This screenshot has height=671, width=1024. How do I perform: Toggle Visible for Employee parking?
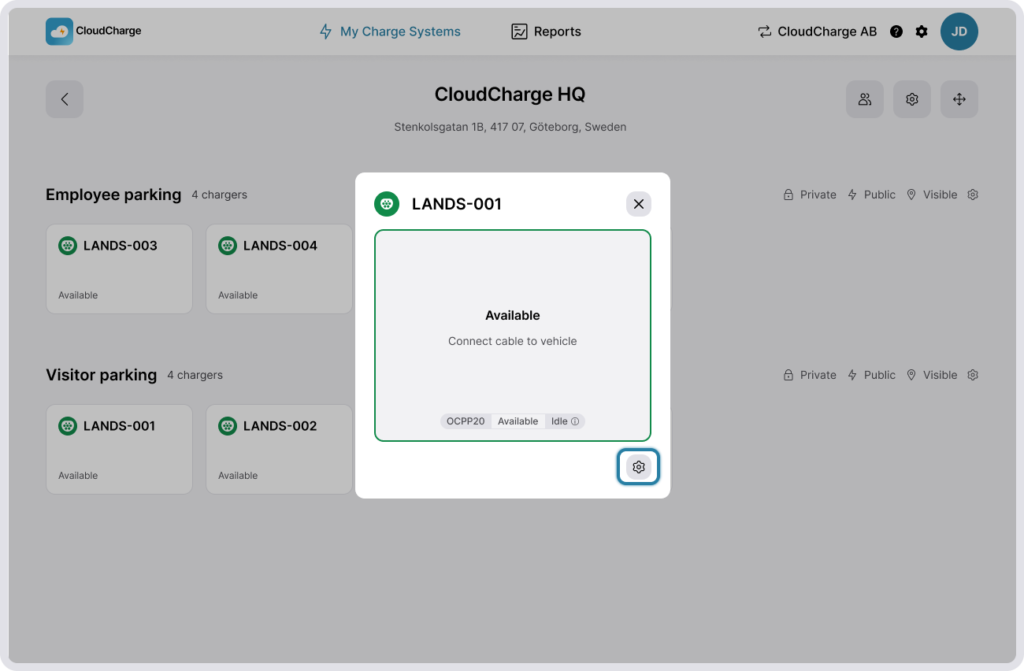point(932,195)
